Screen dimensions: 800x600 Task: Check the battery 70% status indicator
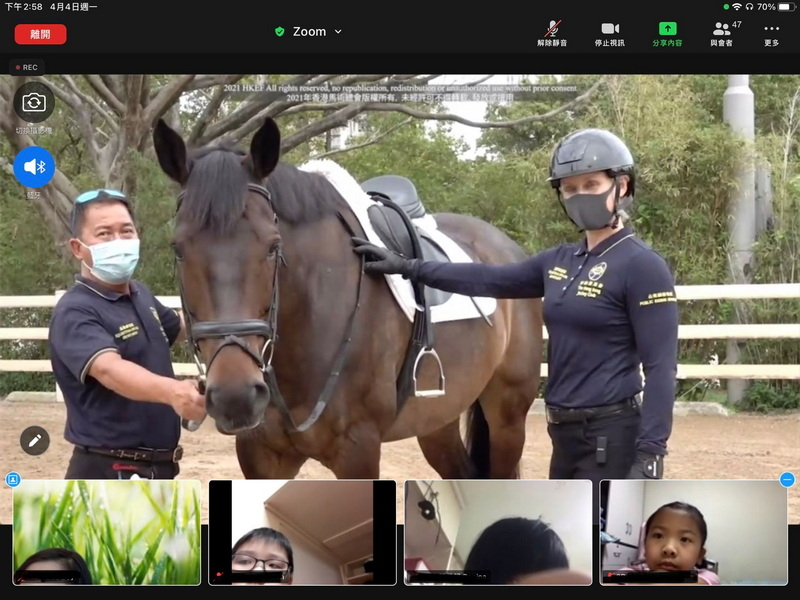(774, 7)
